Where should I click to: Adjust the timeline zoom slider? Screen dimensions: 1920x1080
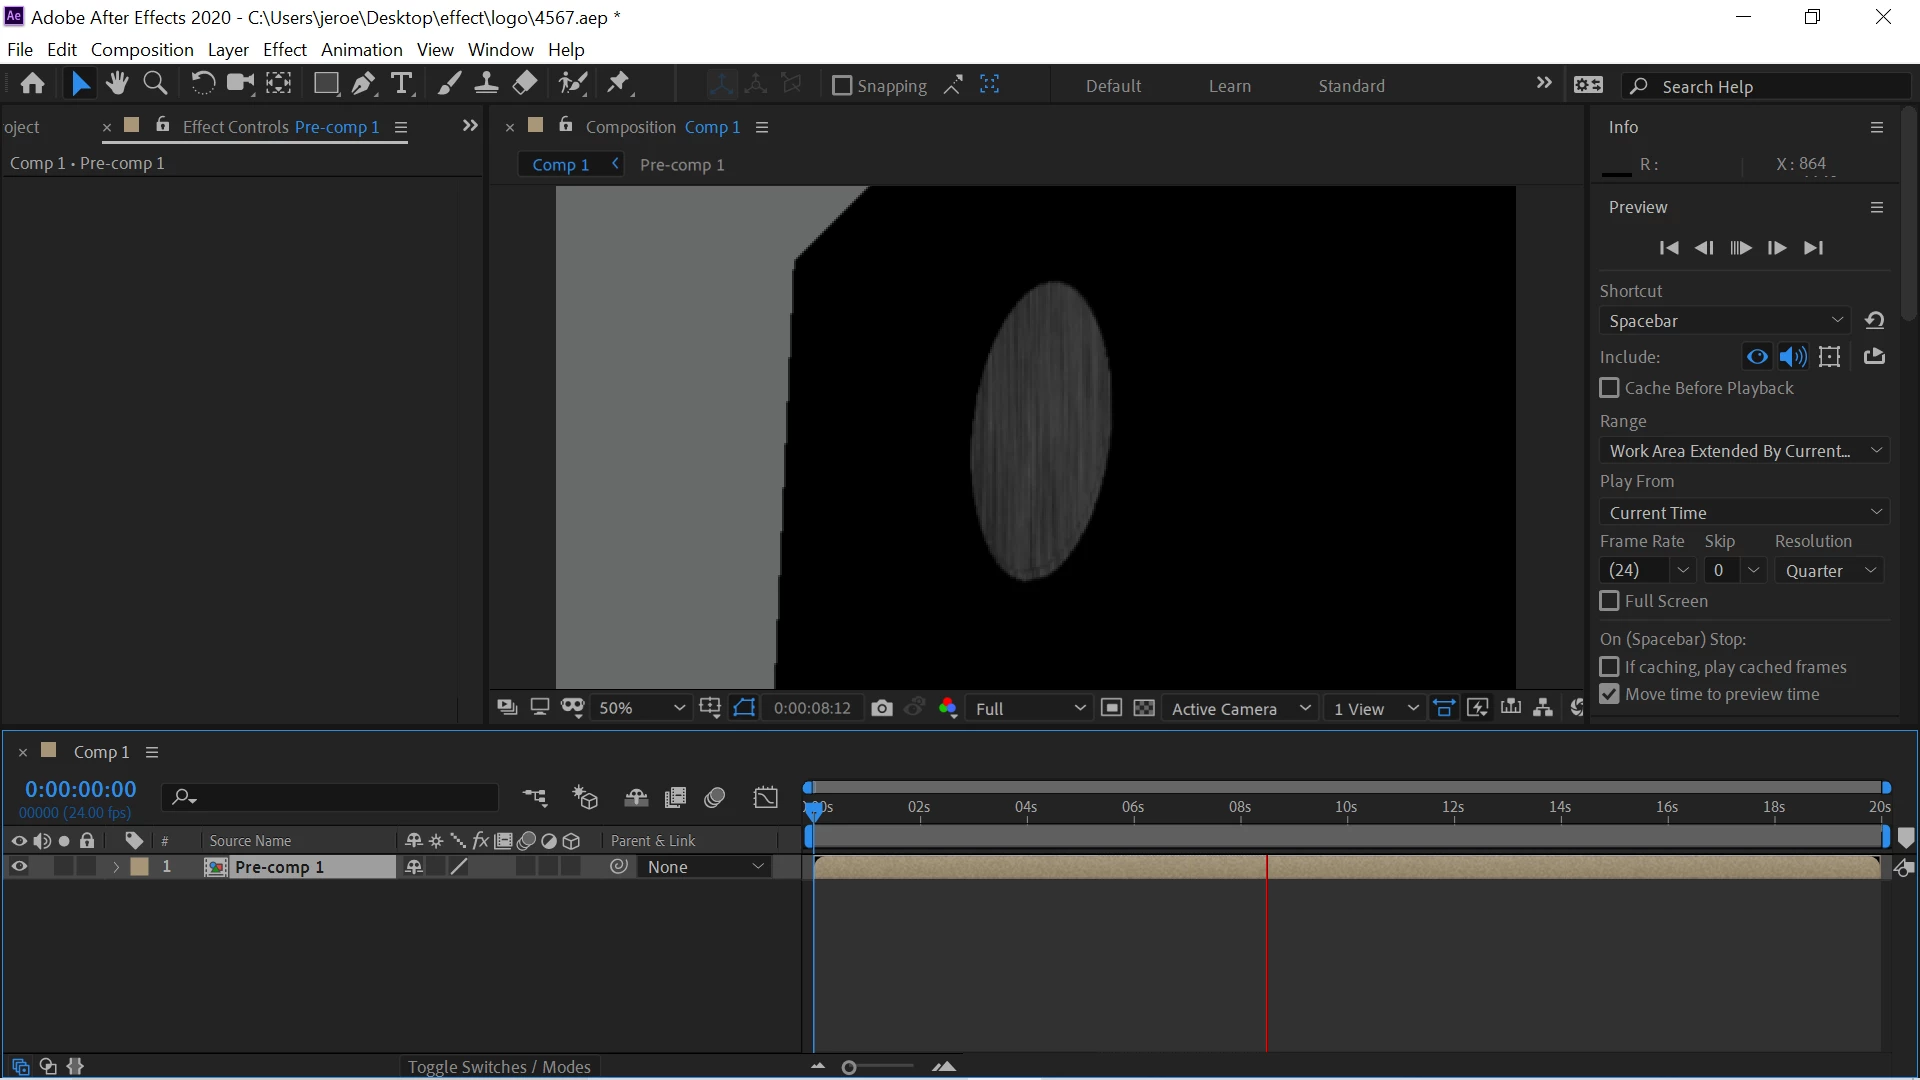[849, 1067]
